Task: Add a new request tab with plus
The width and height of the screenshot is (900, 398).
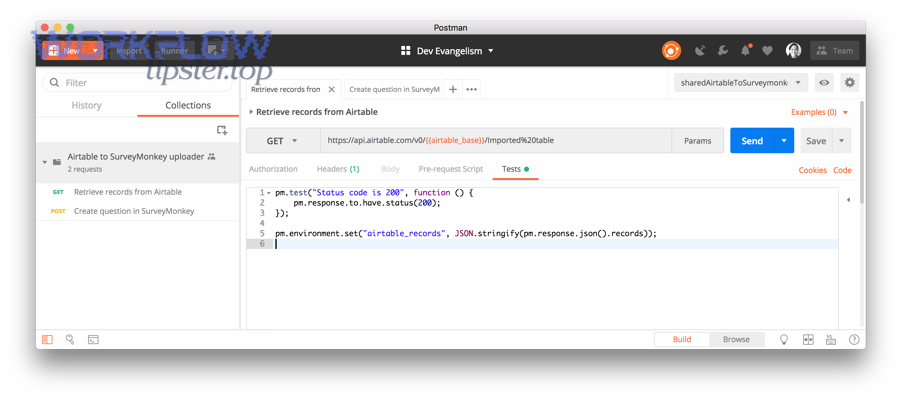Action: (452, 90)
